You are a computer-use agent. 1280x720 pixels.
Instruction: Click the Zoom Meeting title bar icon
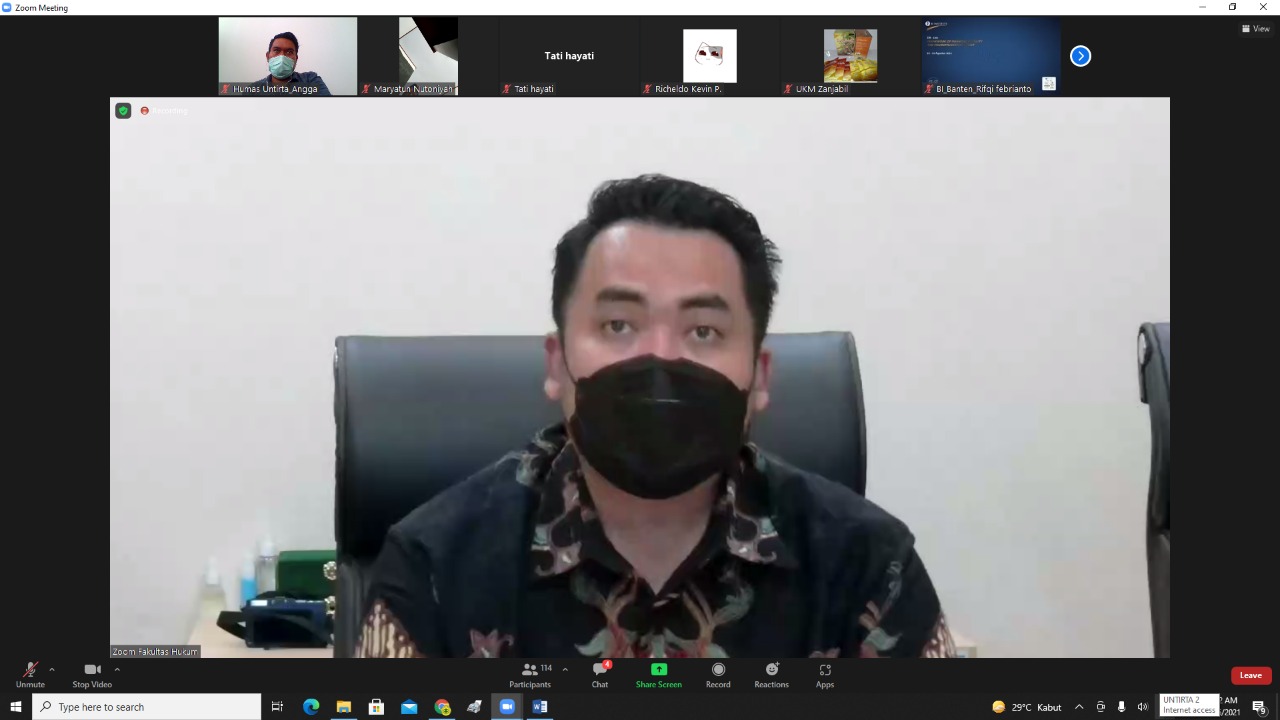(x=7, y=7)
